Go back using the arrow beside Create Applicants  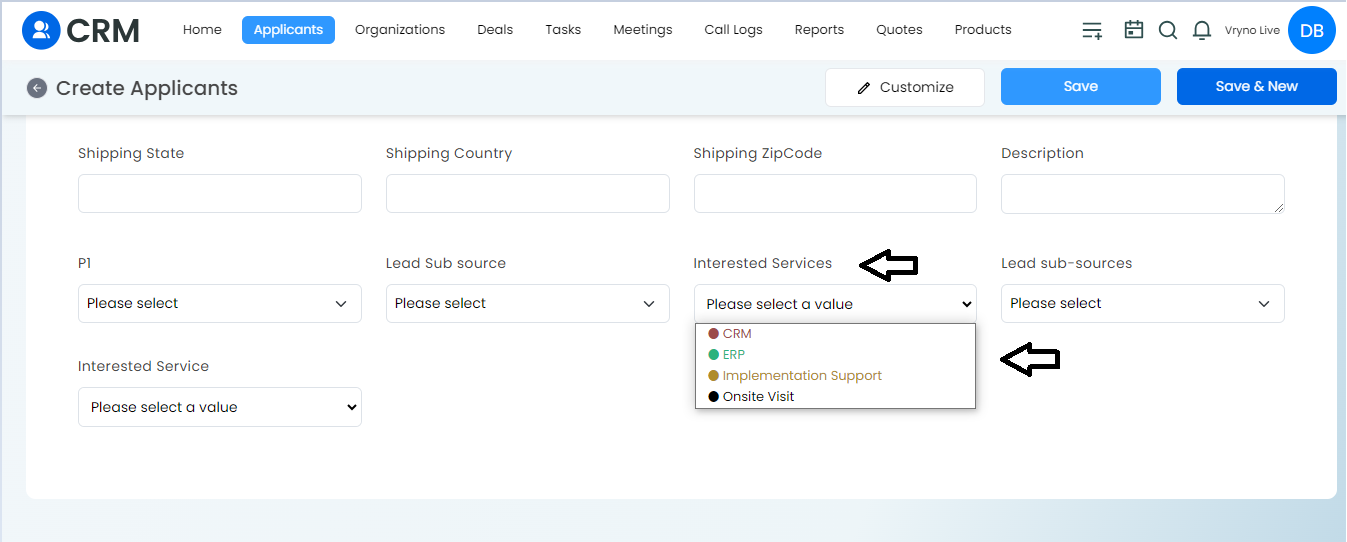37,88
